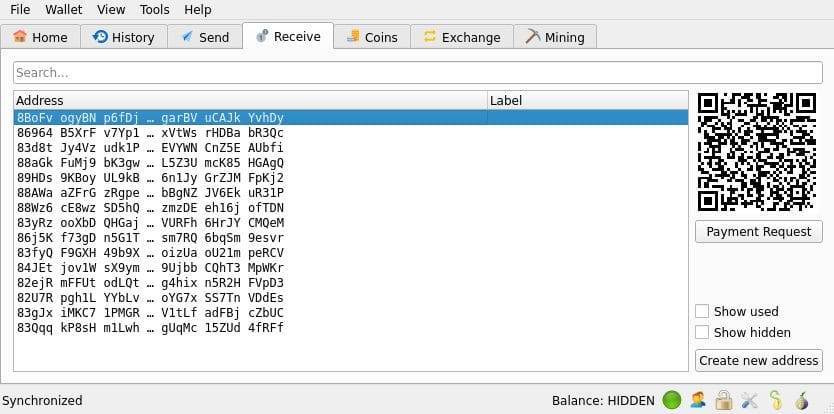834x414 pixels.
Task: Select address starting with 88Wz6
Action: pos(351,208)
